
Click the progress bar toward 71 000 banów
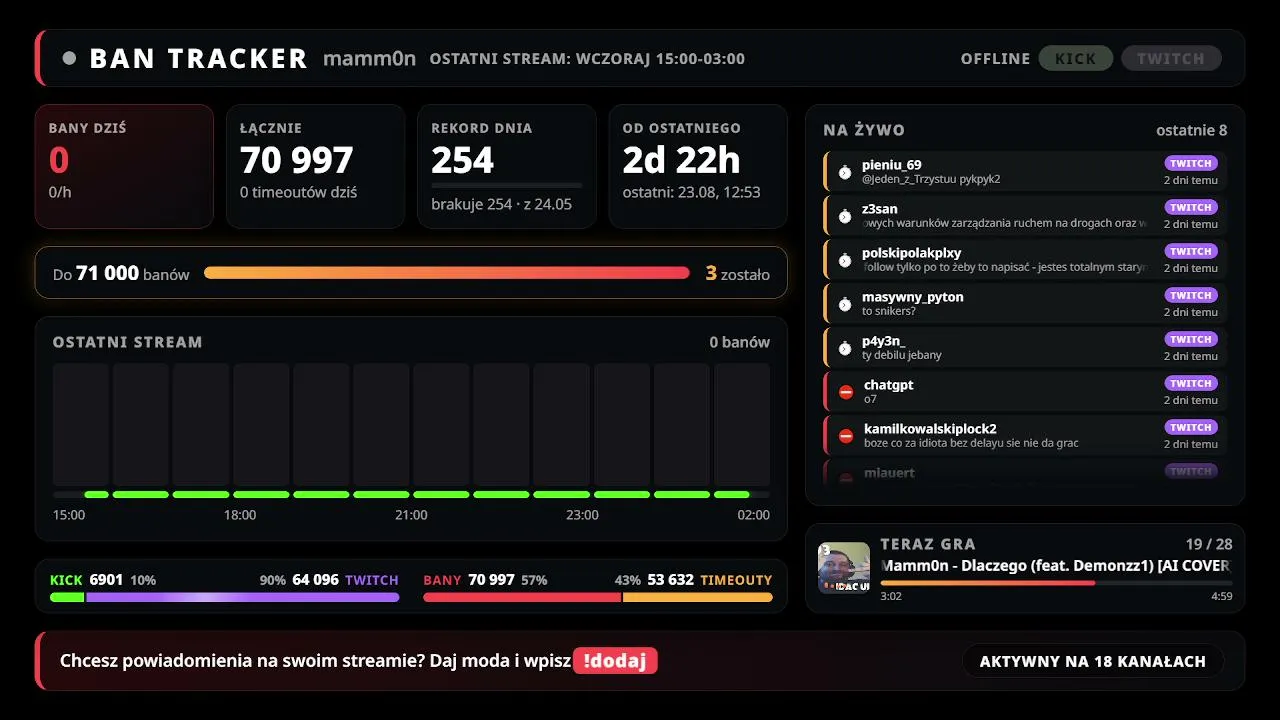coord(447,272)
